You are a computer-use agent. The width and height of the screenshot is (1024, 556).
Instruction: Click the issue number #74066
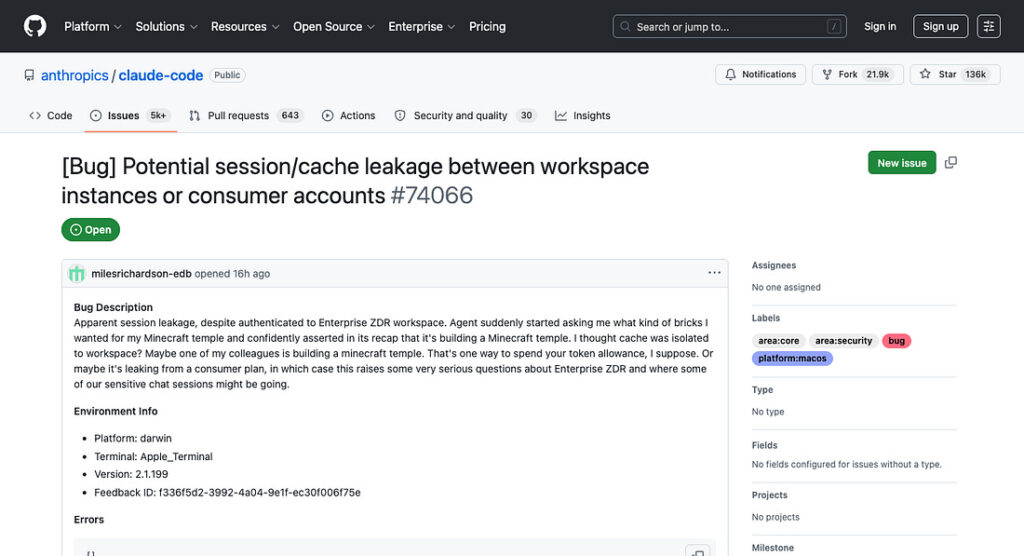click(432, 195)
